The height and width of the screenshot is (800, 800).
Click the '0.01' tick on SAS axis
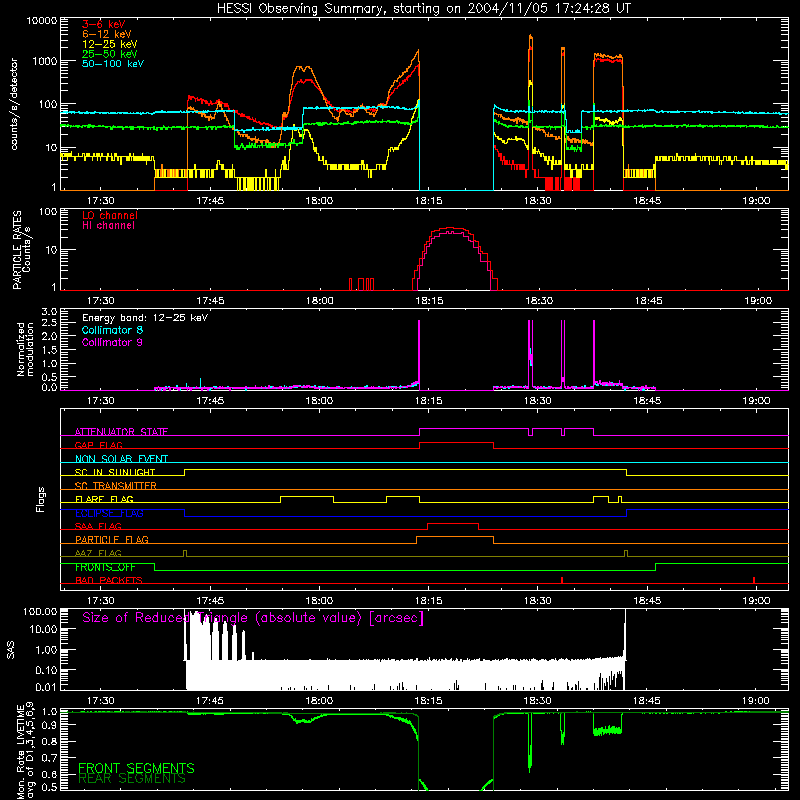46,687
